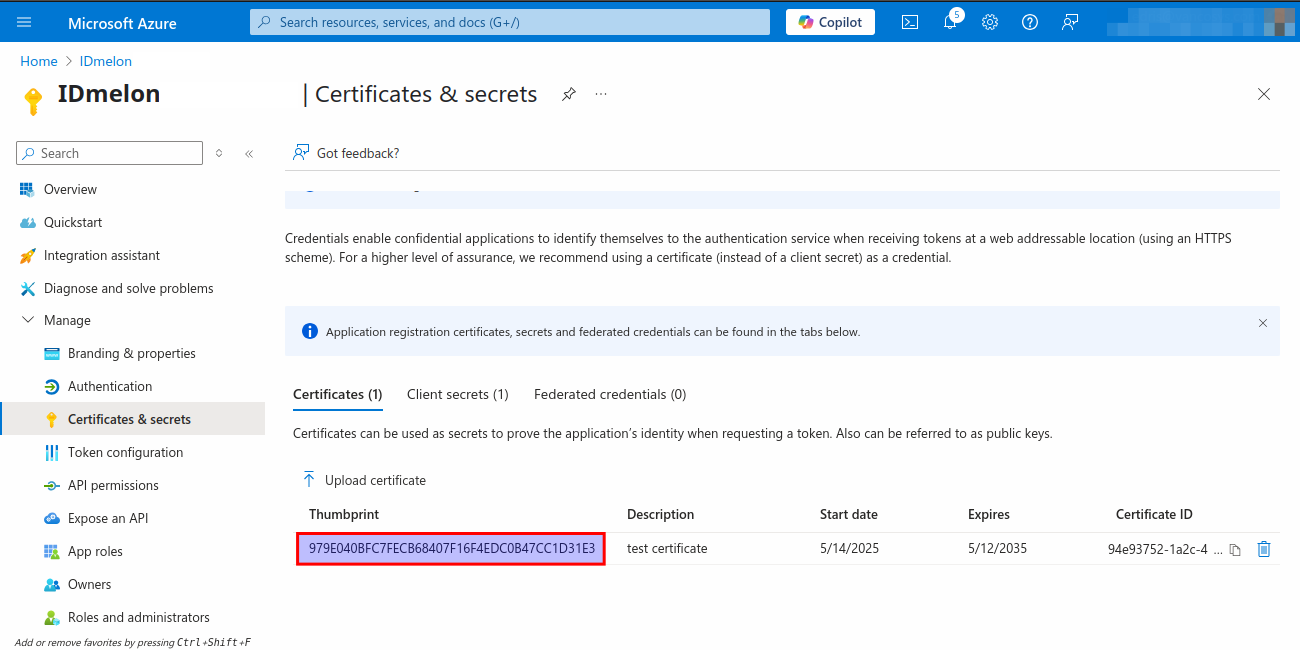Dismiss the info banner

[1263, 323]
